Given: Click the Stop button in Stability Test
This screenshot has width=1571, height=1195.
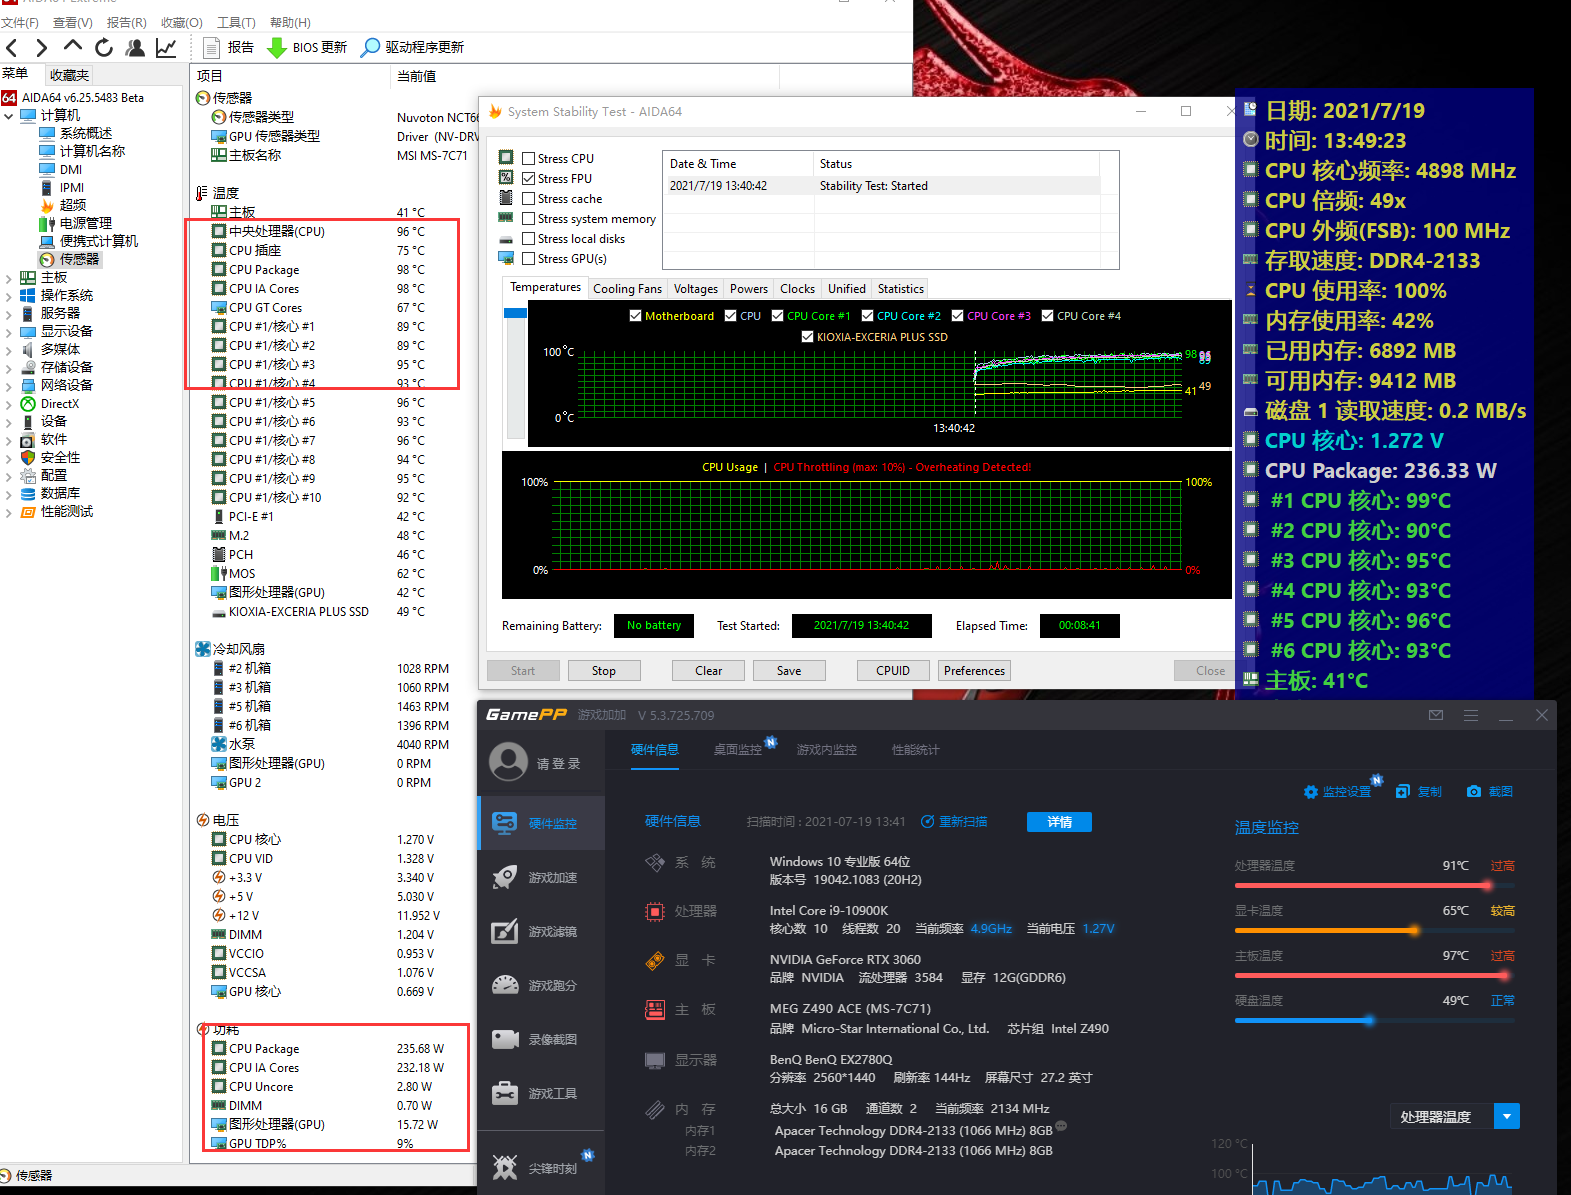Looking at the screenshot, I should point(604,671).
